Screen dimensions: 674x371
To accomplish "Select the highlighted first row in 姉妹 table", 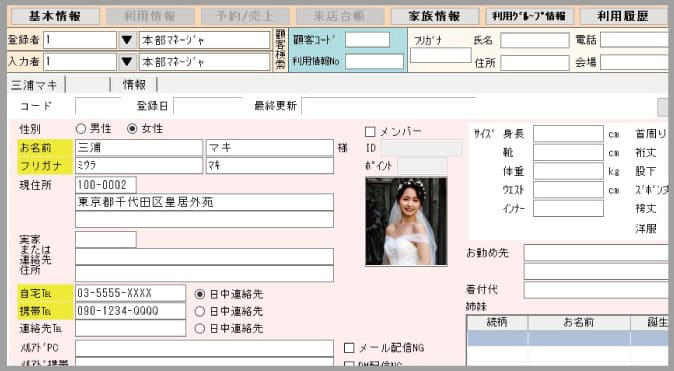I will 568,338.
